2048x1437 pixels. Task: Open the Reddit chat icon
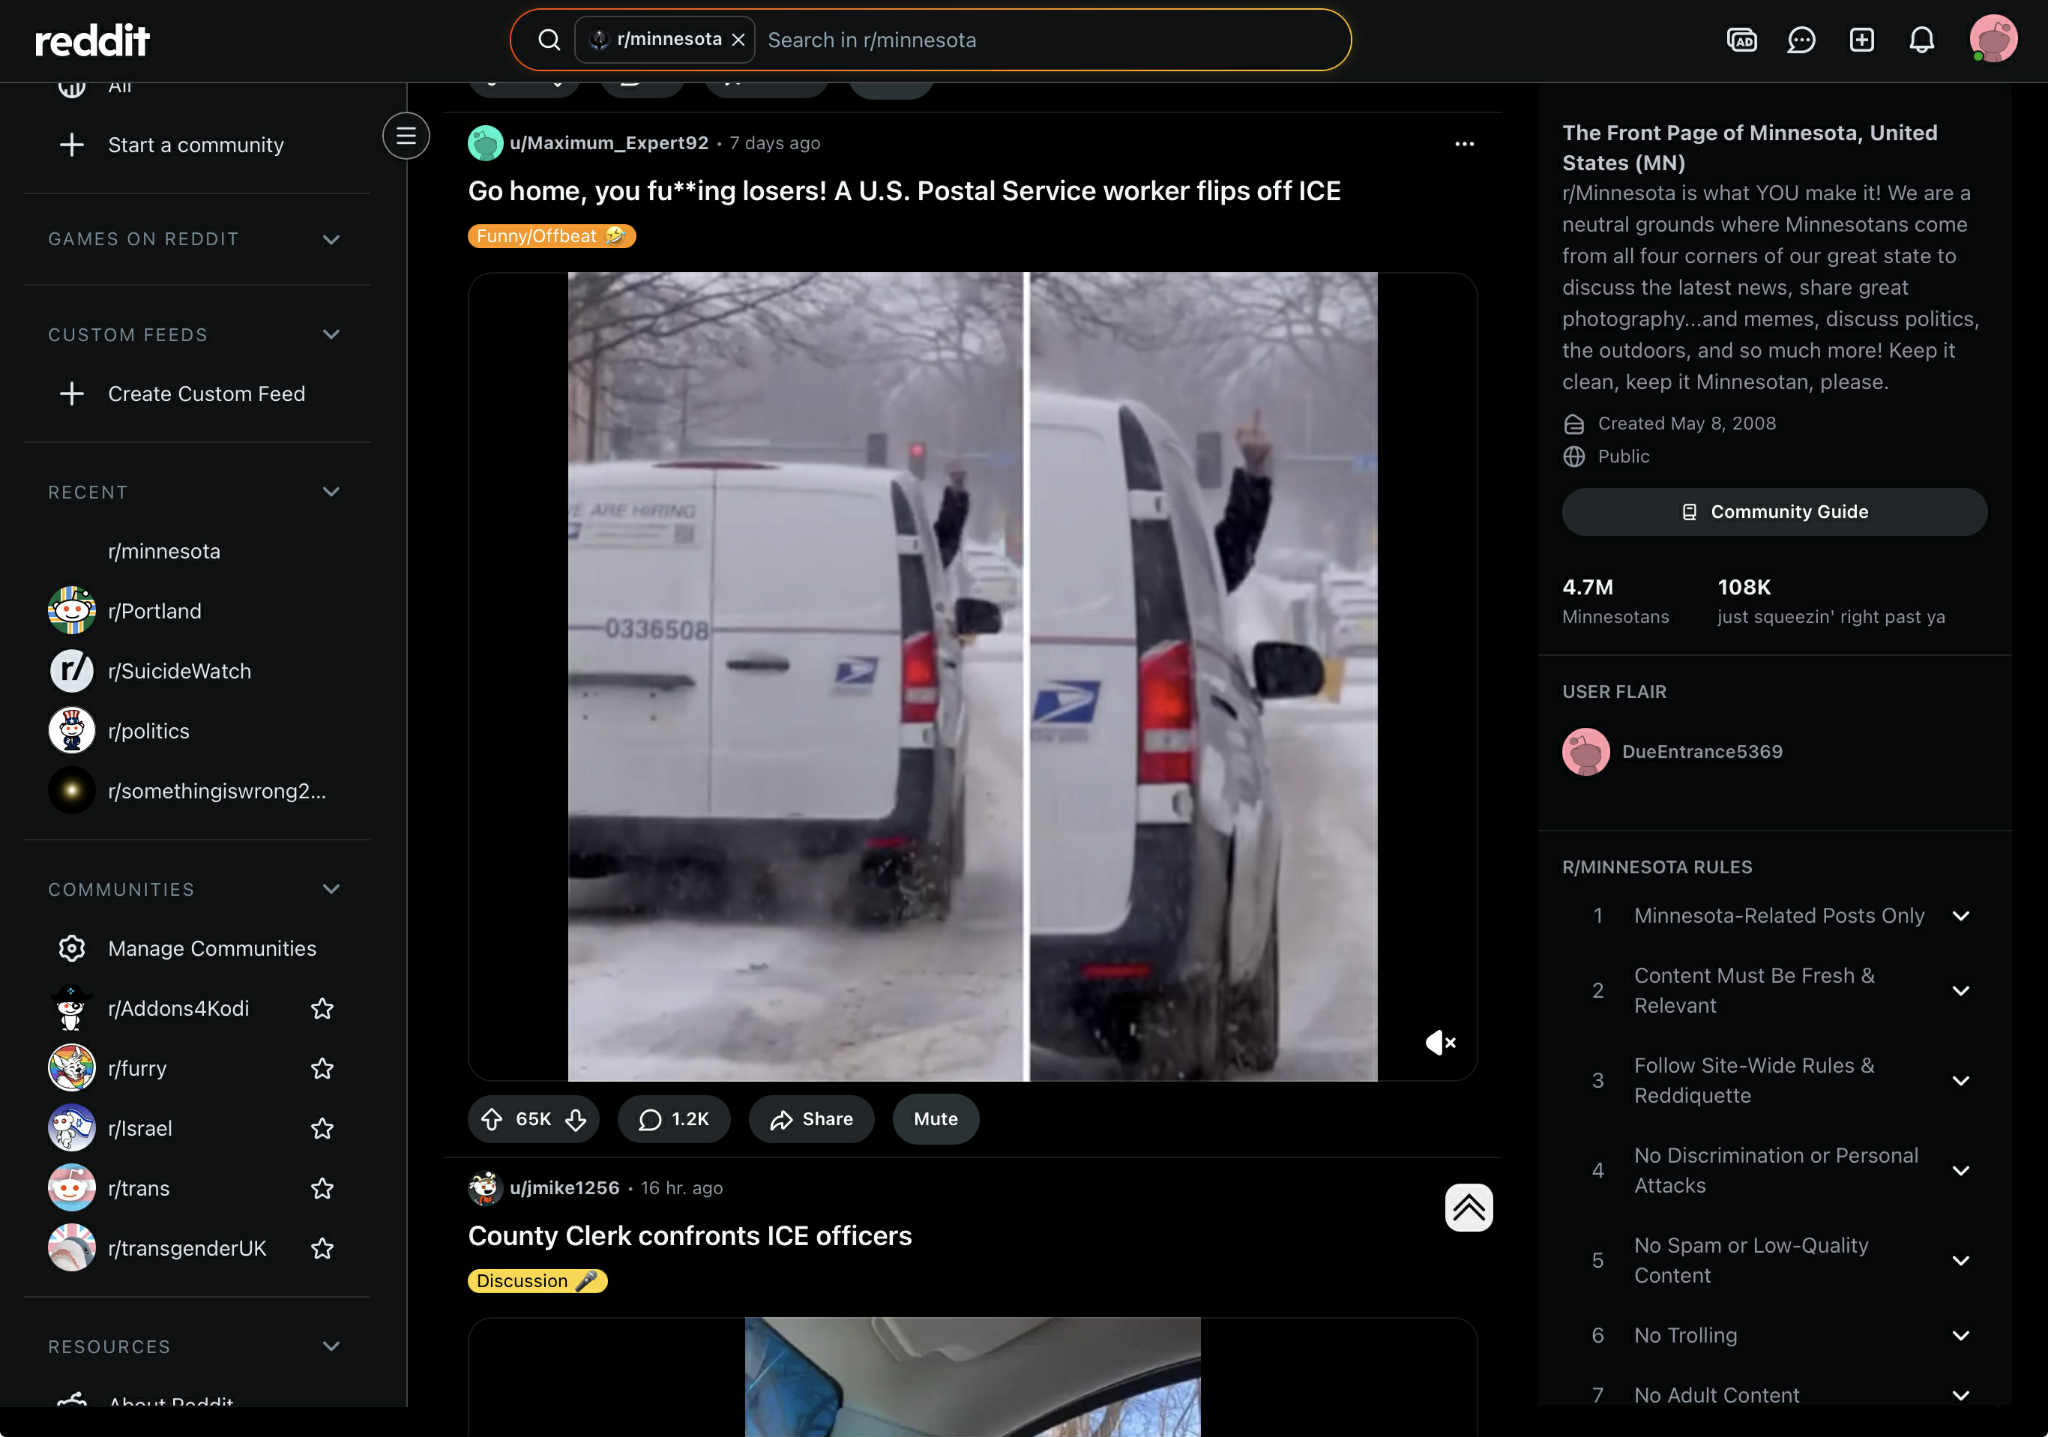point(1801,40)
